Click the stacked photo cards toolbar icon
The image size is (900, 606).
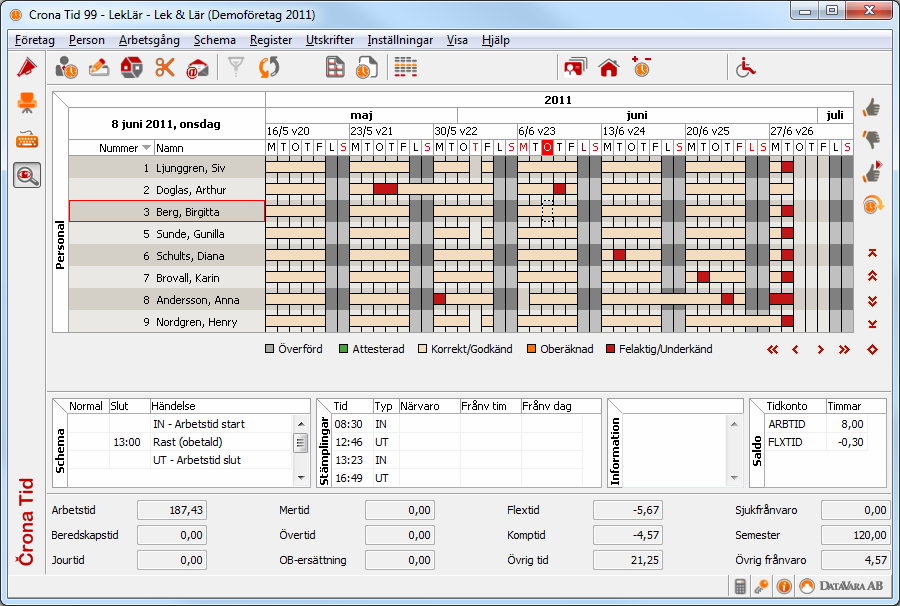click(x=576, y=68)
